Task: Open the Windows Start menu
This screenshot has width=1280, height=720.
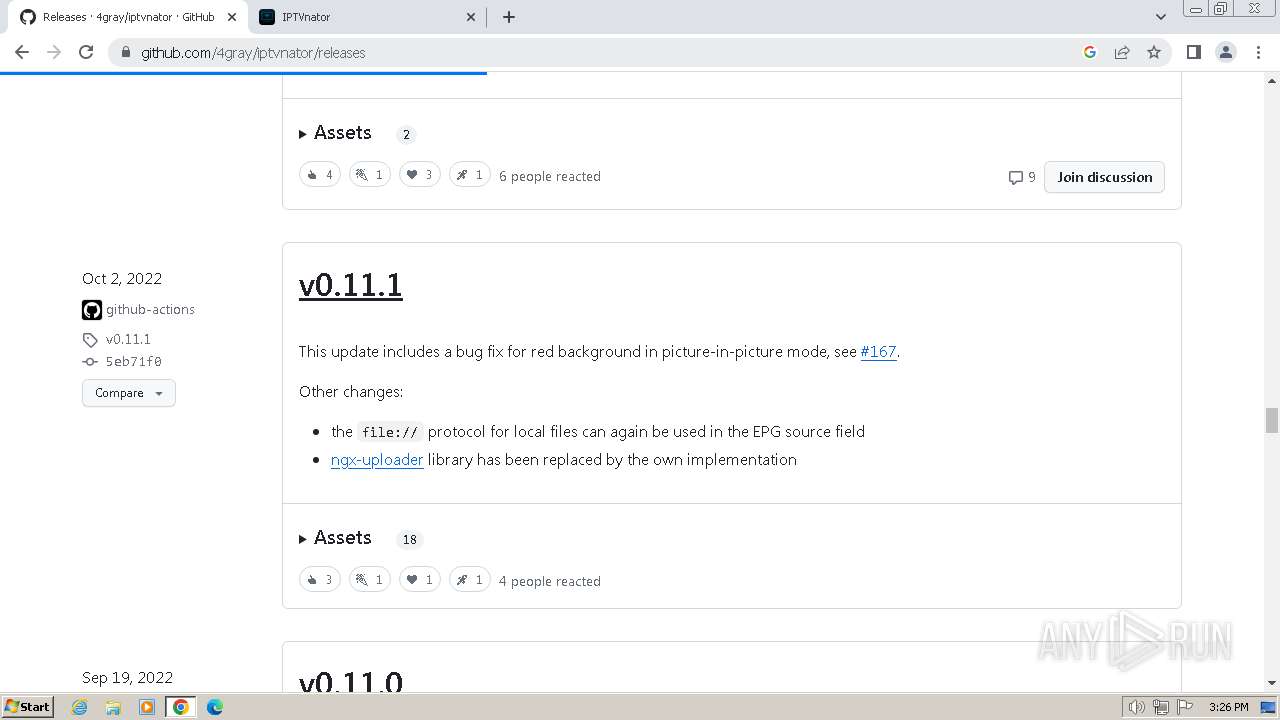Action: [28, 706]
